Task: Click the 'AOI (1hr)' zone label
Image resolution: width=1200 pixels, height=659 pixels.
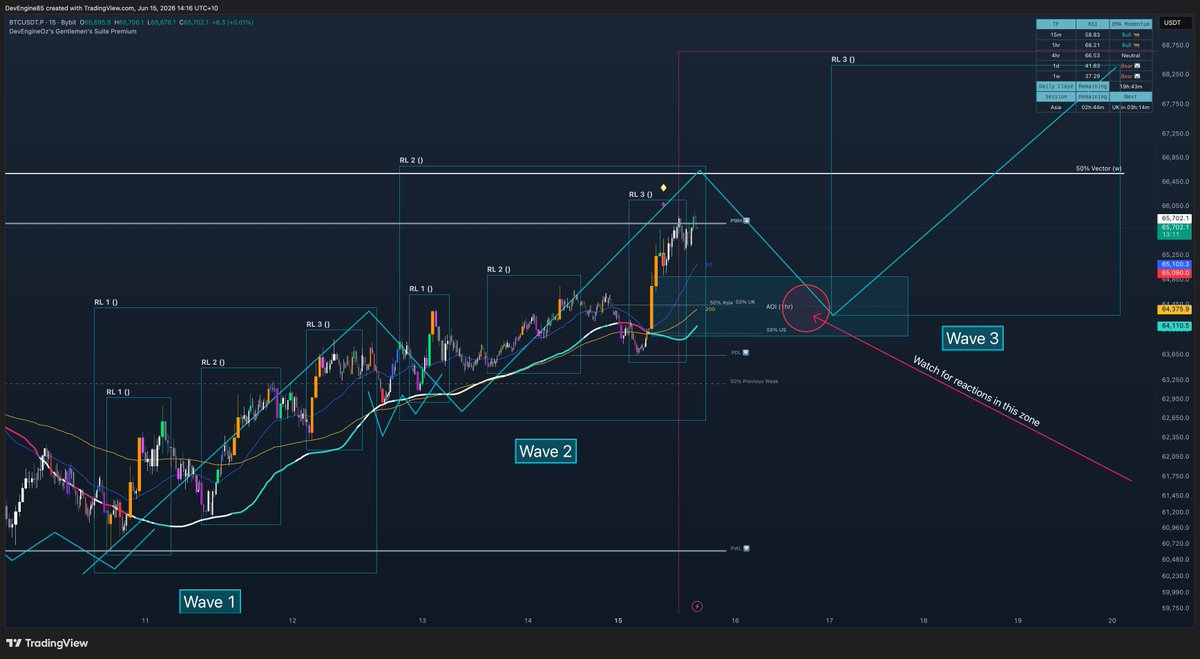Action: (779, 306)
